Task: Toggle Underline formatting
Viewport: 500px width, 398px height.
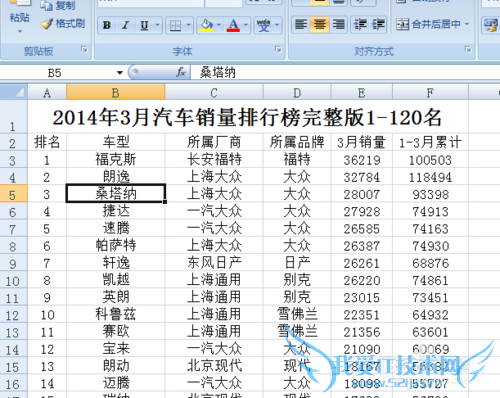Action: point(144,25)
